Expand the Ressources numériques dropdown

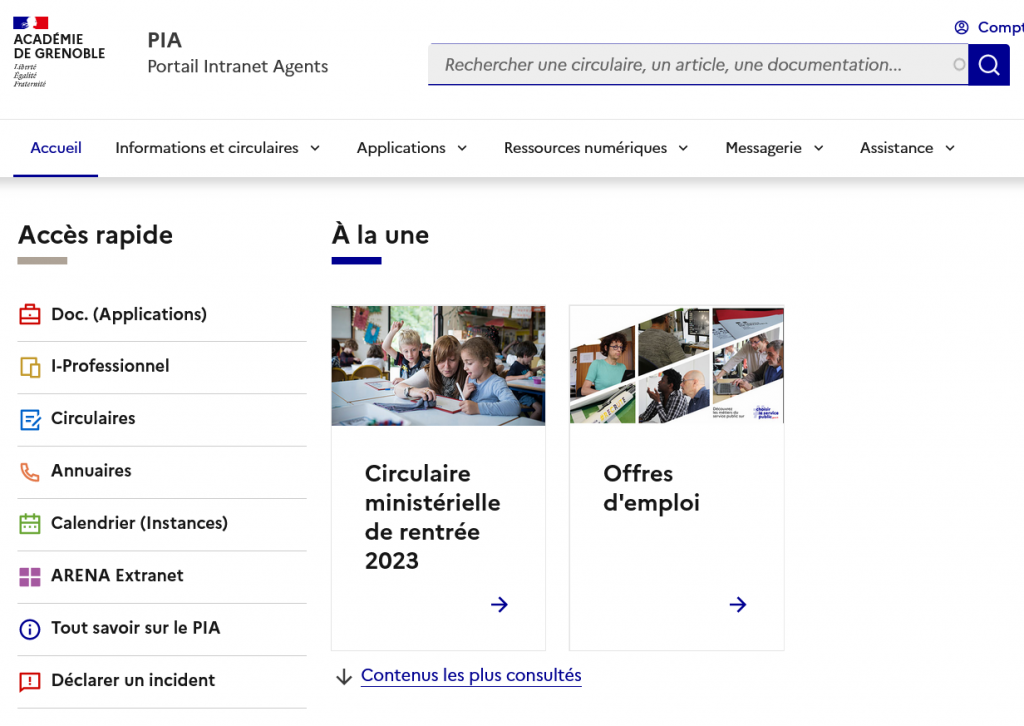(x=596, y=148)
